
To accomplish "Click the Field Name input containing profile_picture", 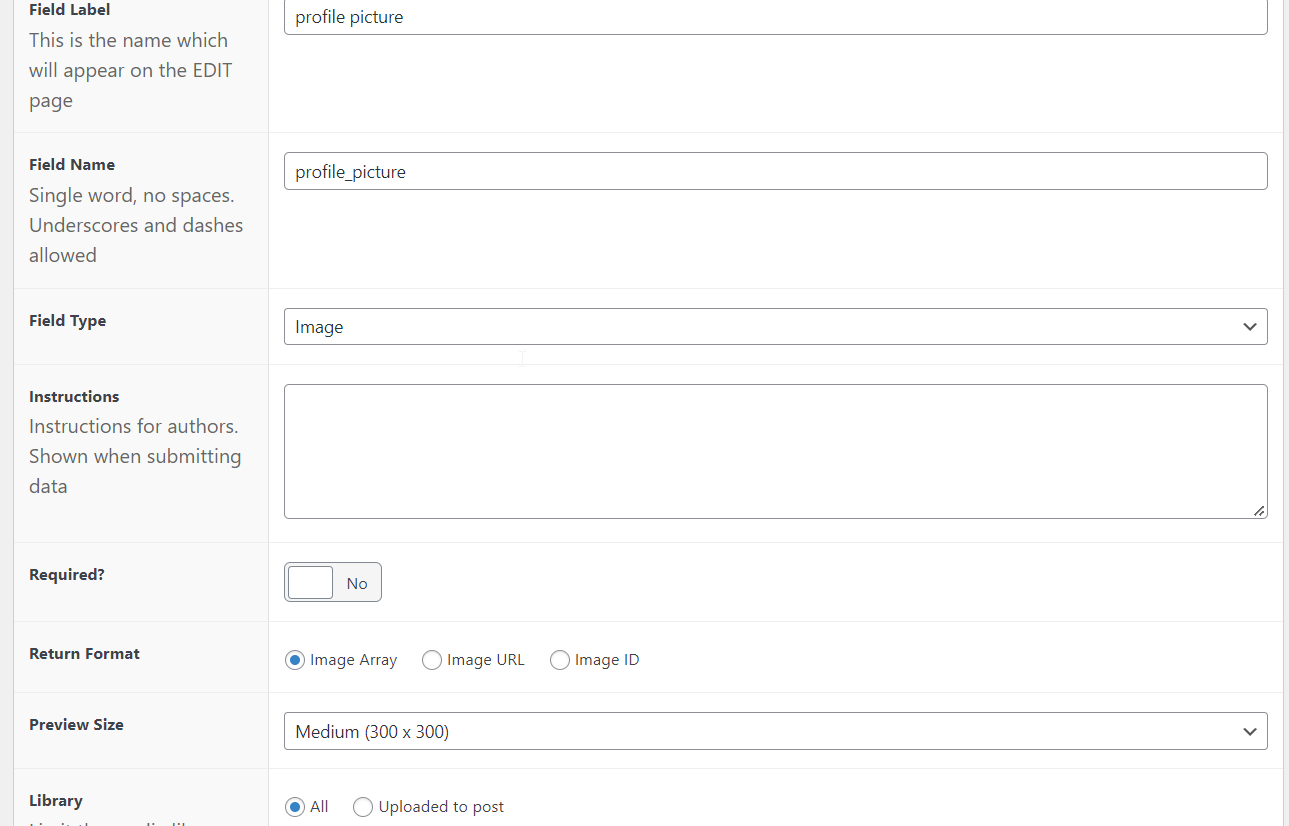I will click(775, 171).
